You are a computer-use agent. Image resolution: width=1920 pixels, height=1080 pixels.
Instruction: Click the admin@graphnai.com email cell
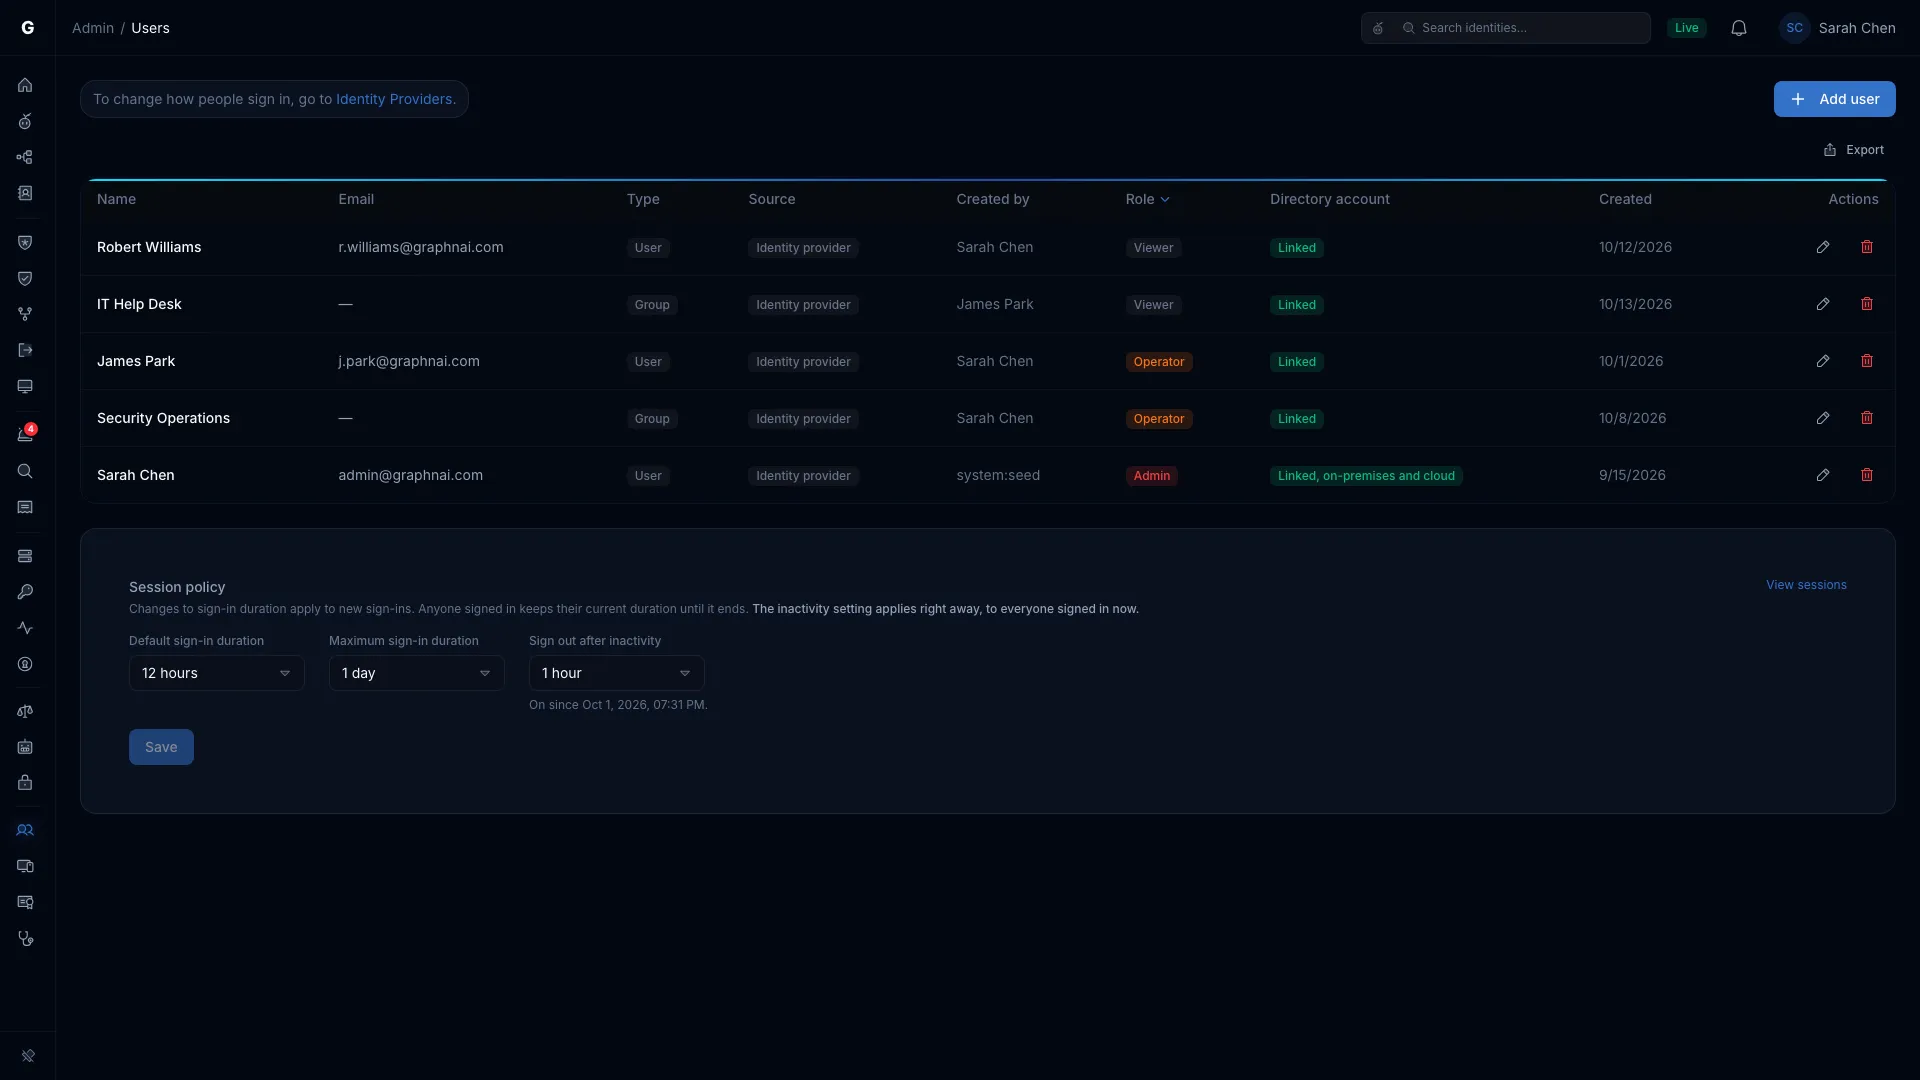[x=410, y=475]
